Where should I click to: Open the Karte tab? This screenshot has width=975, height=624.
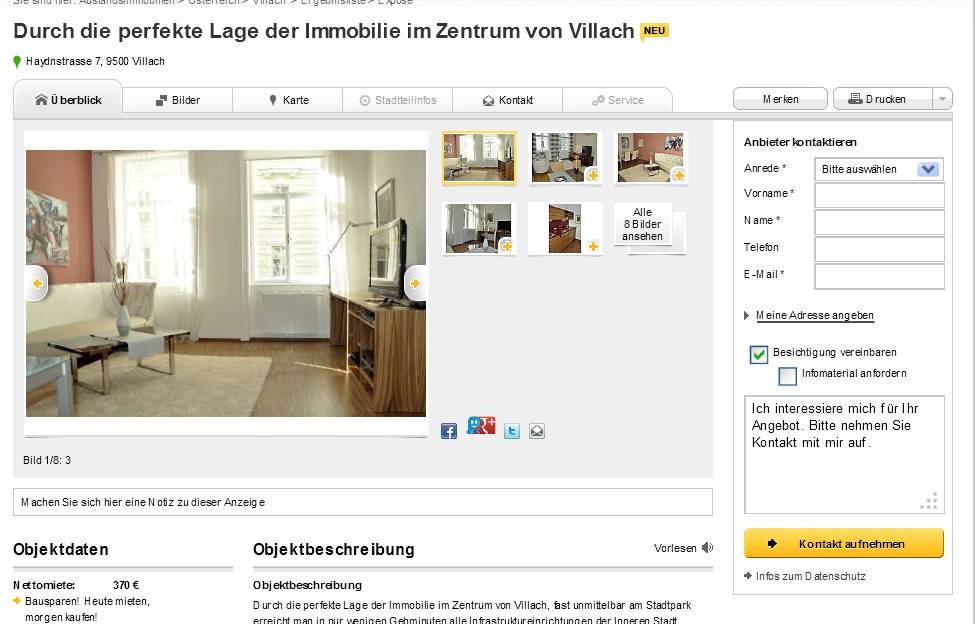(288, 100)
